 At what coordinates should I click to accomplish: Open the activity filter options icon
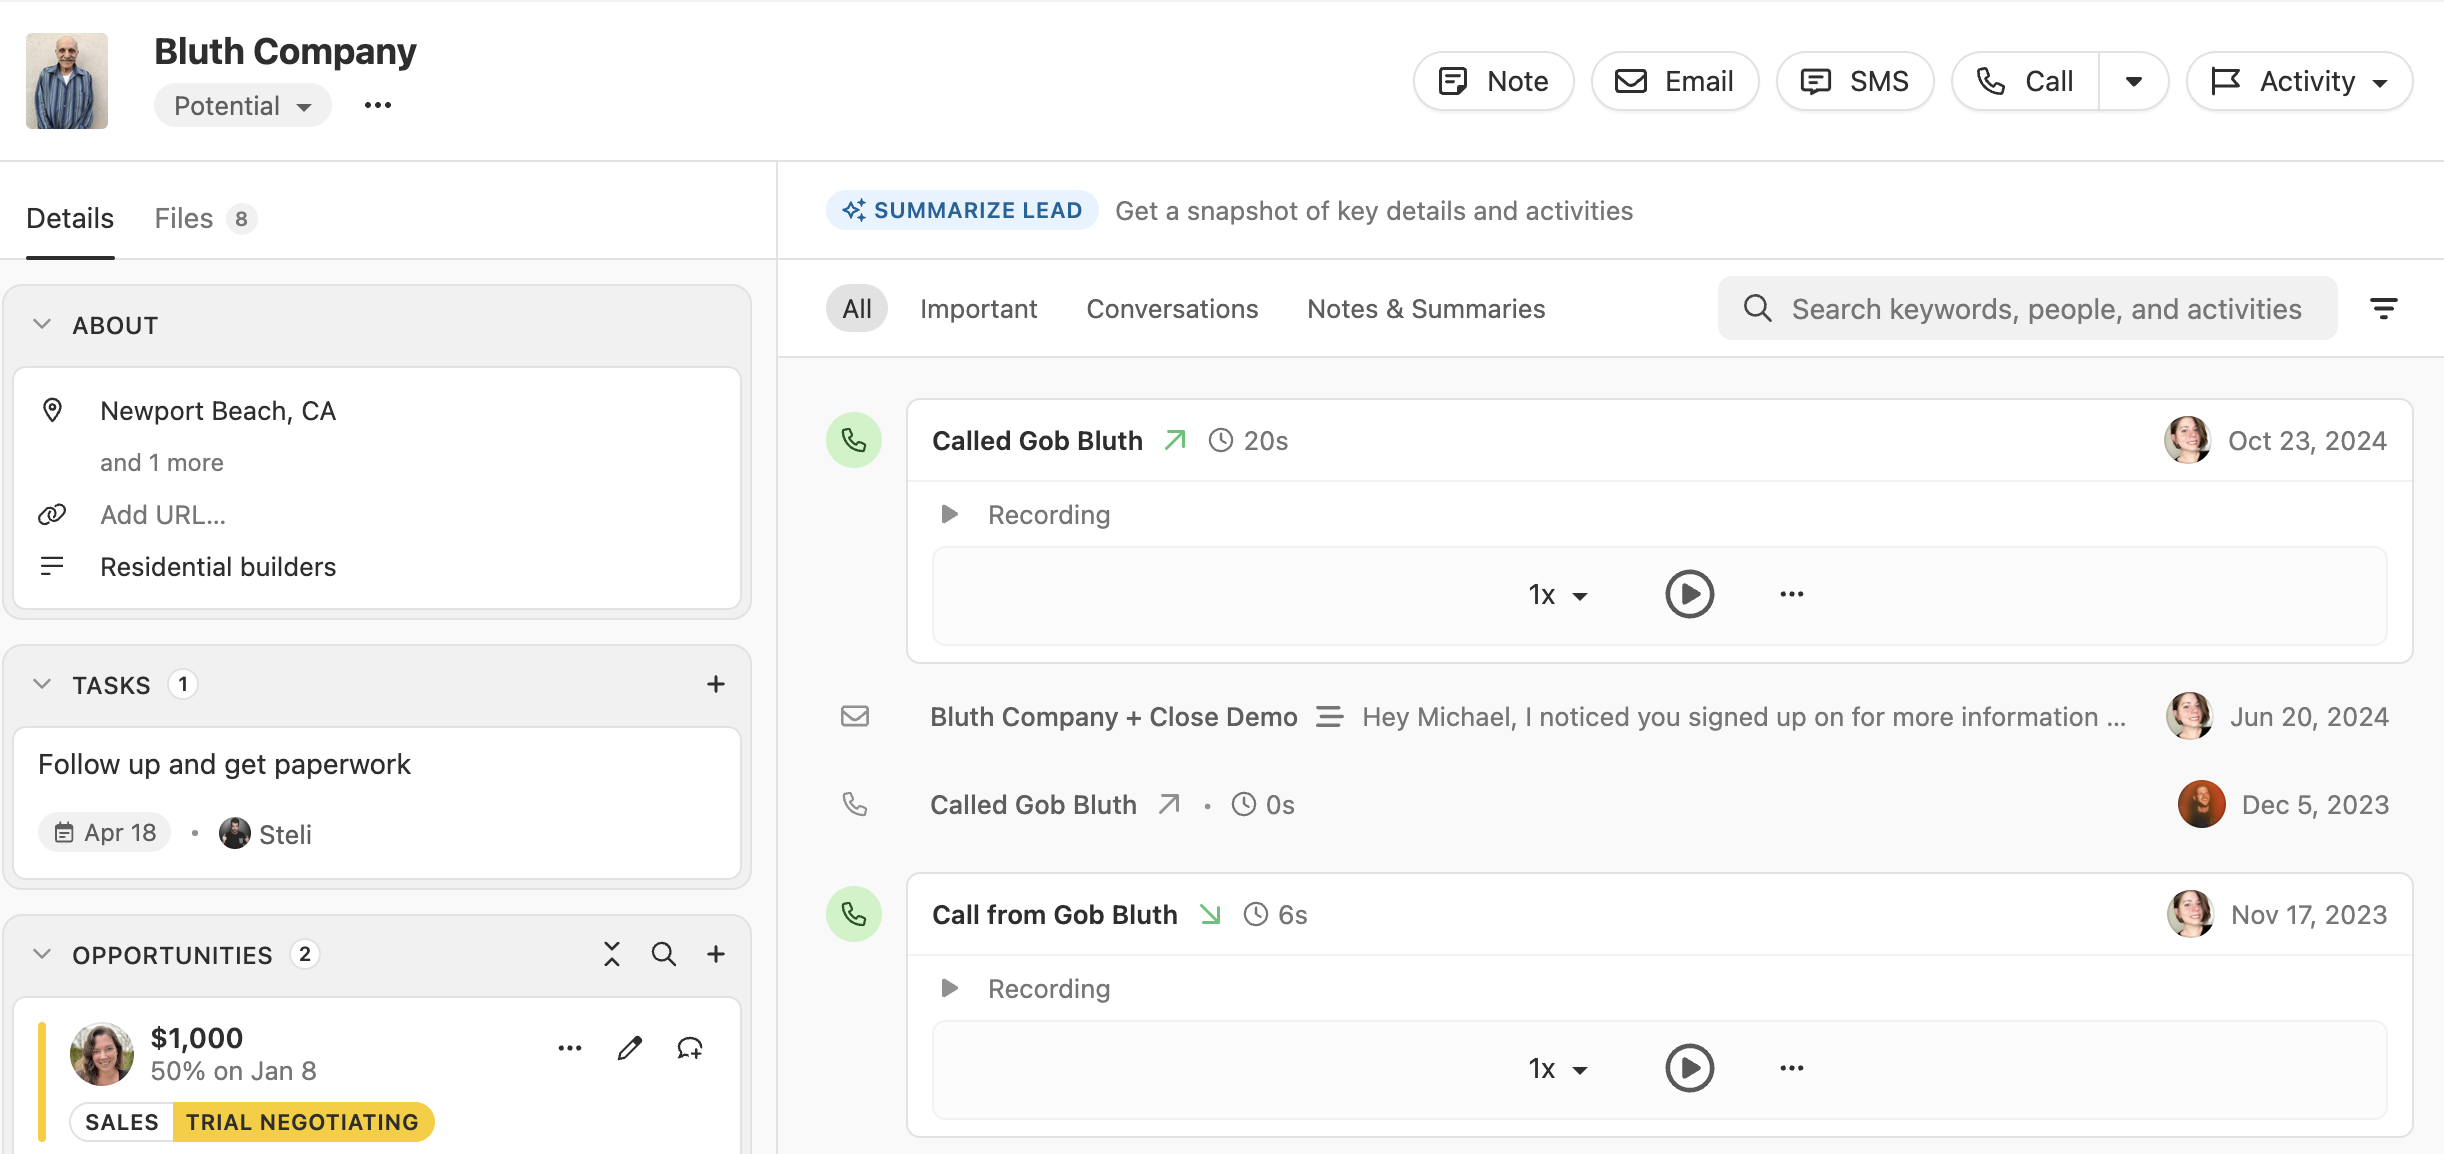(2384, 308)
